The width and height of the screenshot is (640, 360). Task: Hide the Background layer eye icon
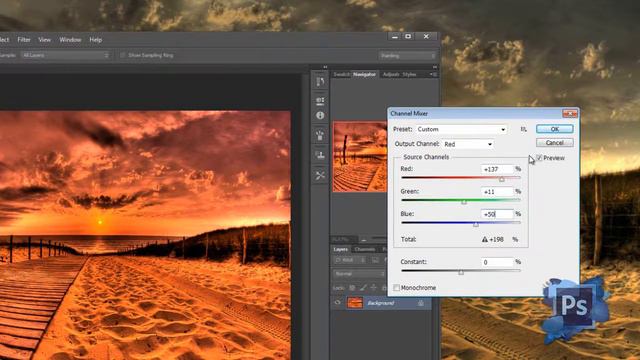[338, 303]
